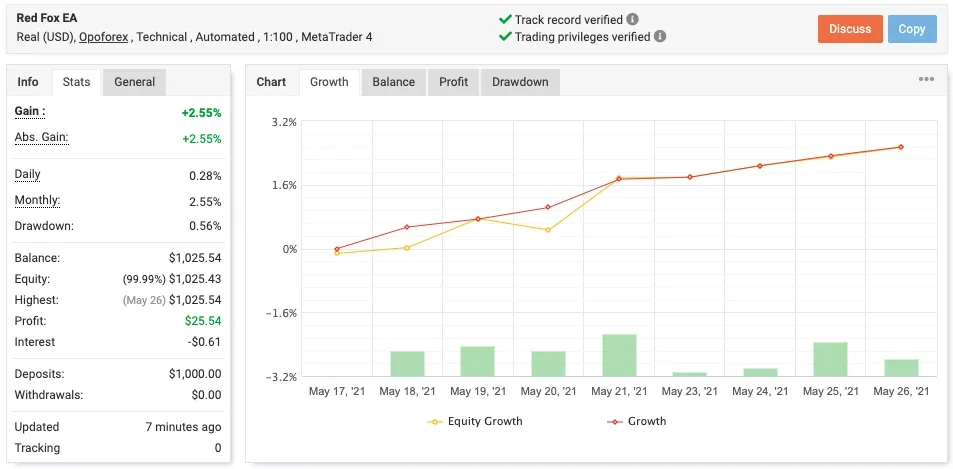Click the last Growth data point, May 26
Viewport: 953px width, 469px height.
pyautogui.click(x=900, y=147)
